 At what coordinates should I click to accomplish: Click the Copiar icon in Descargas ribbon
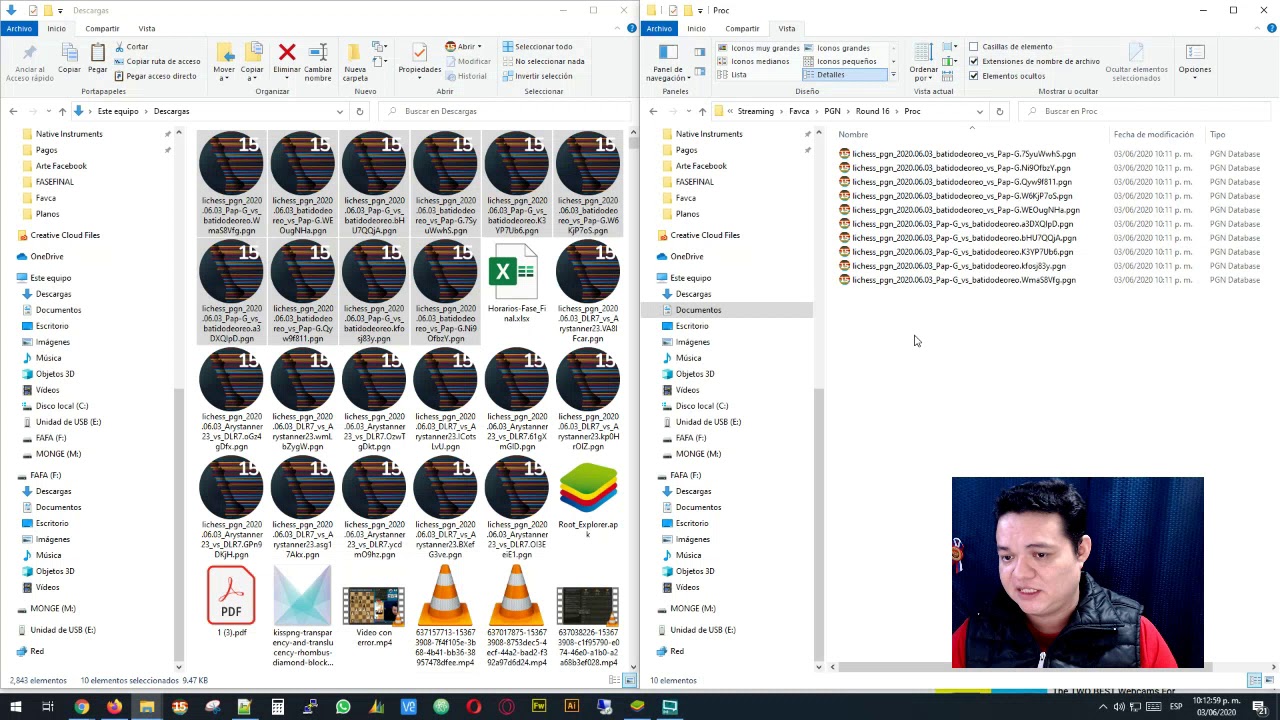(x=69, y=59)
